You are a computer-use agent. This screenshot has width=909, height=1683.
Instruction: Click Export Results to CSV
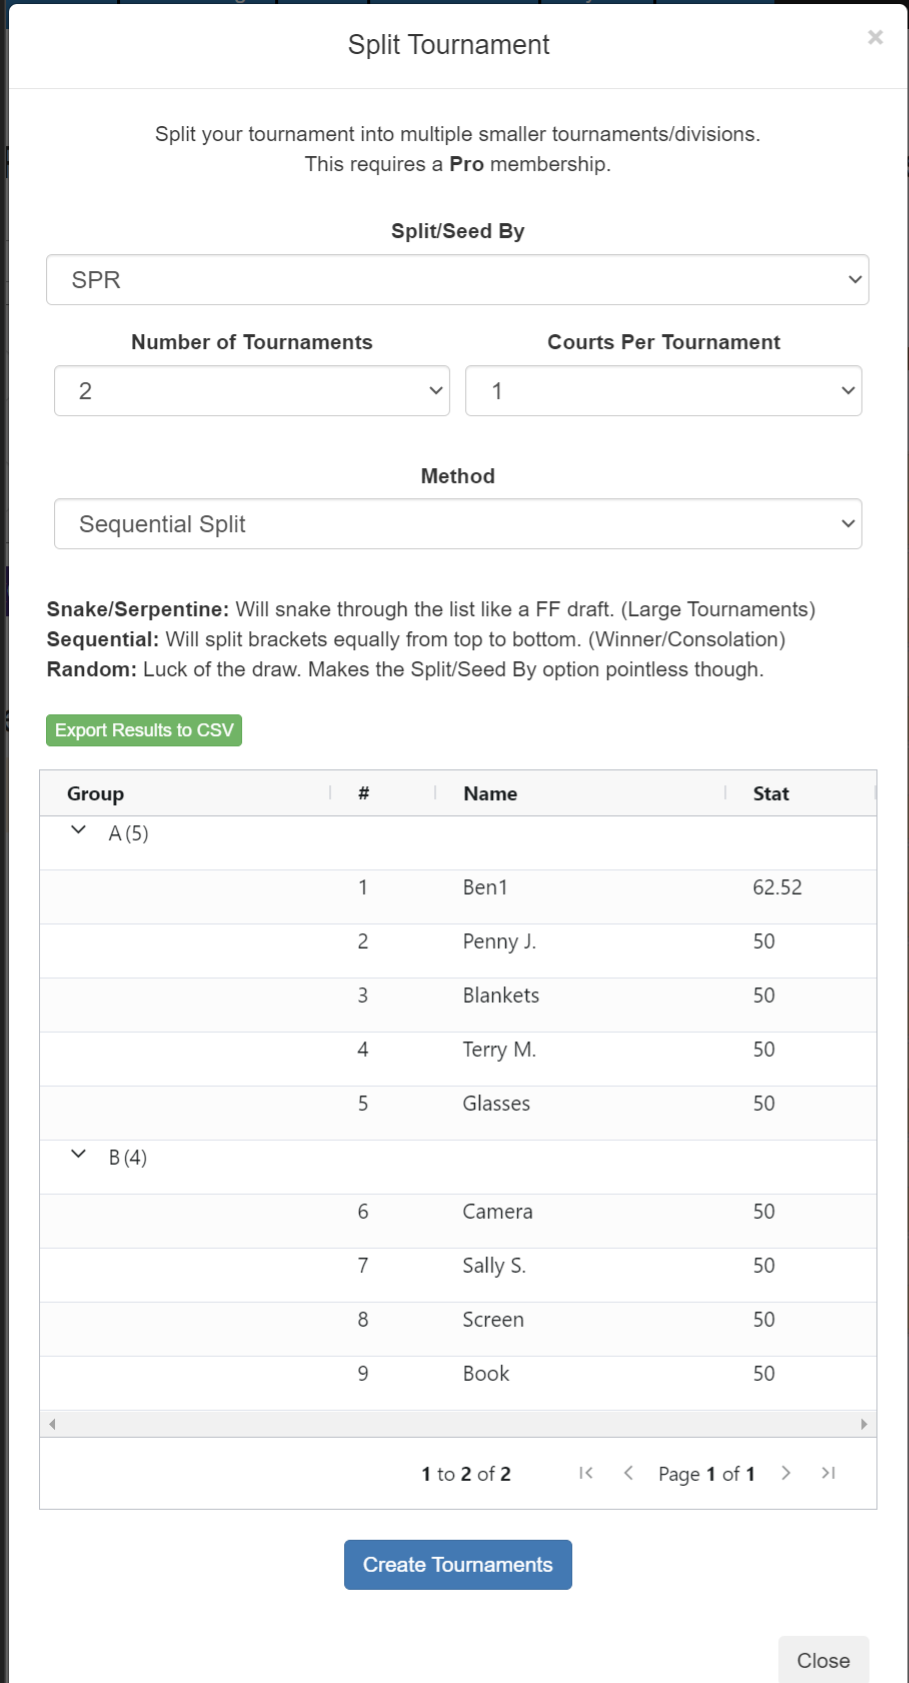click(144, 731)
